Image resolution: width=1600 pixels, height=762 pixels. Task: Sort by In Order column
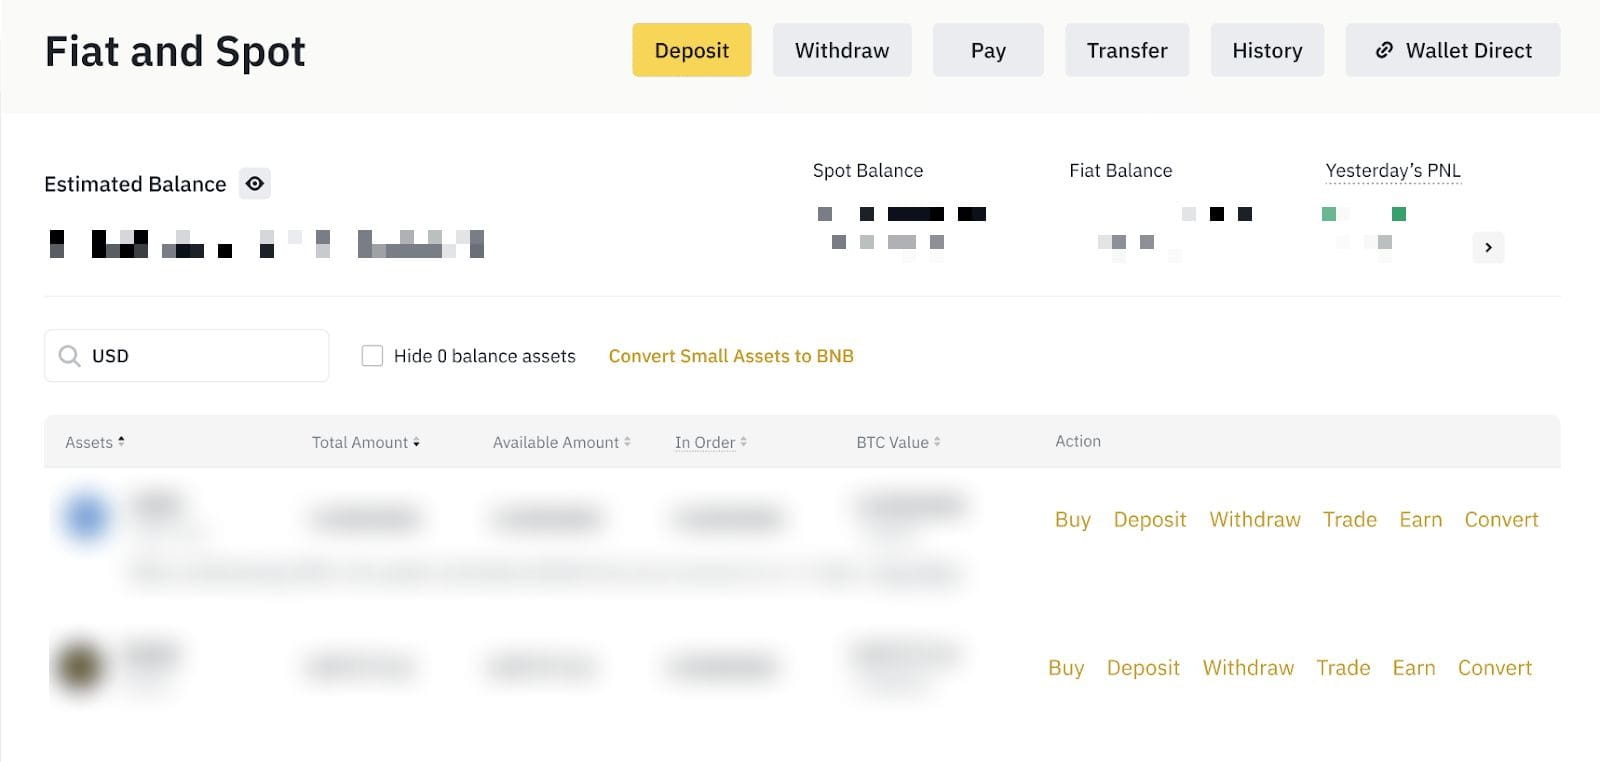(x=710, y=442)
